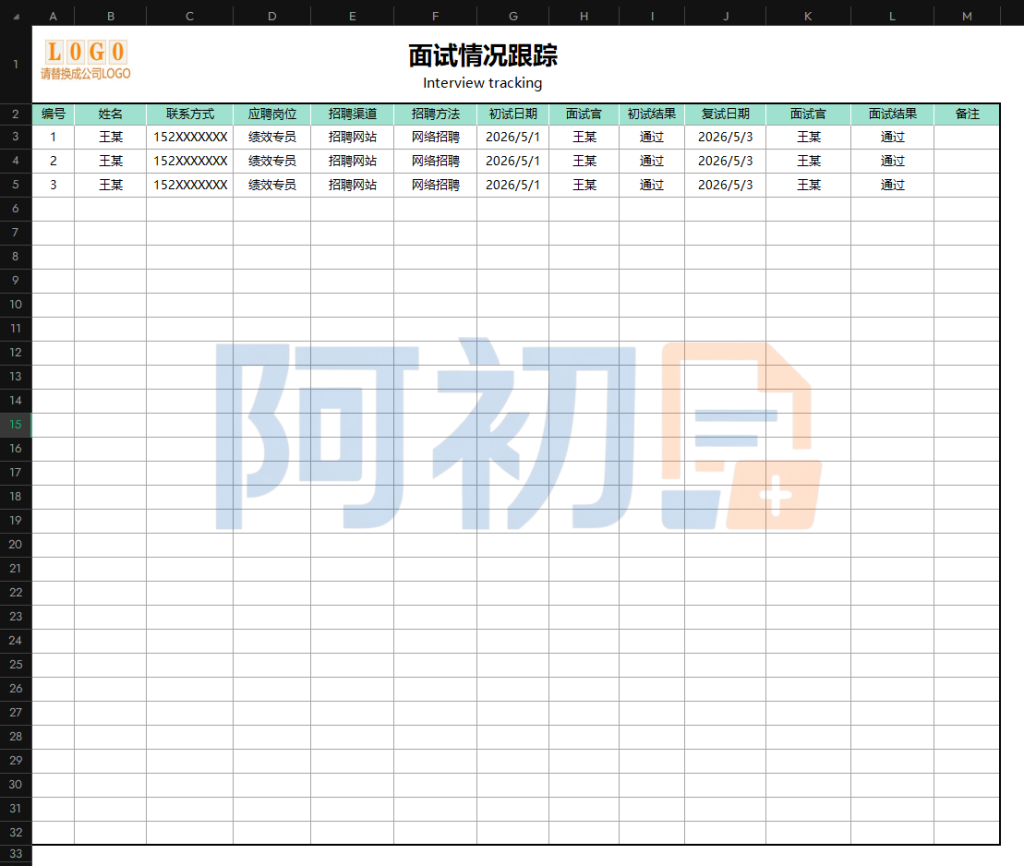Click the 招聘方法 header cell
The width and height of the screenshot is (1024, 866).
pos(435,114)
